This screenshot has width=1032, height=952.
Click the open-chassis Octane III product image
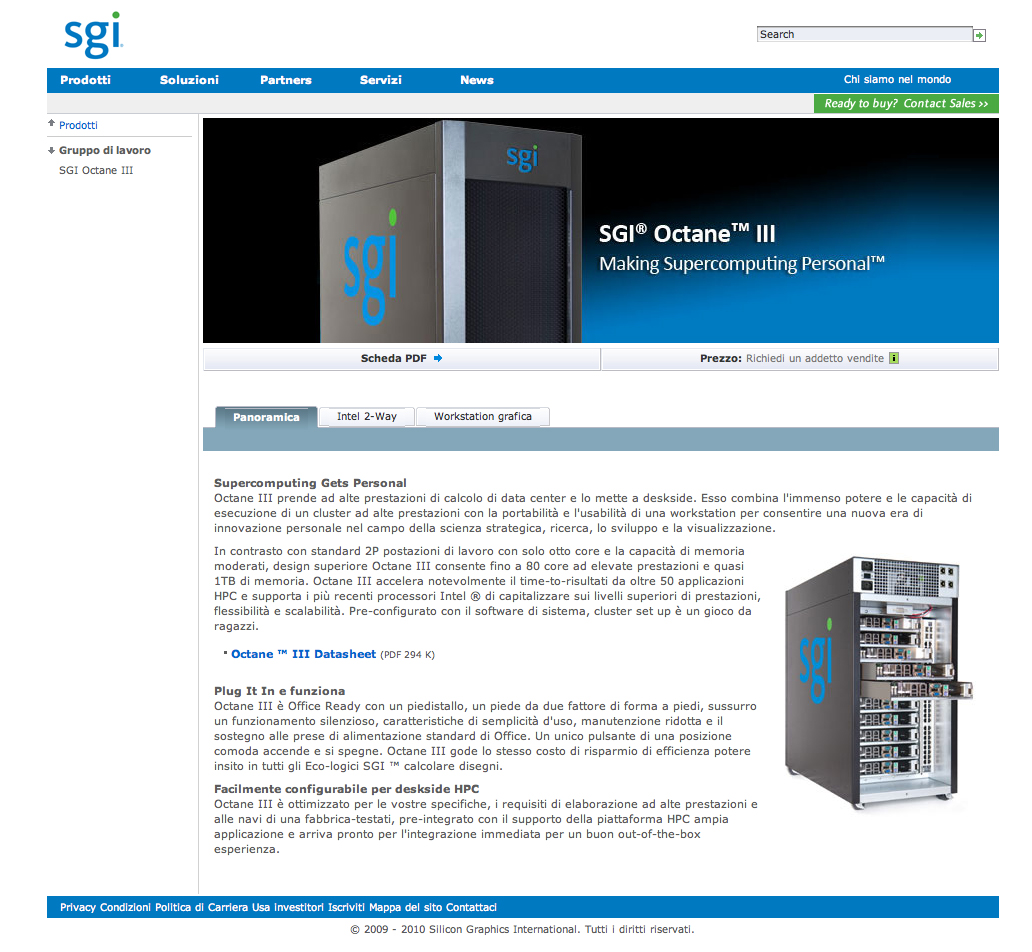pos(879,683)
